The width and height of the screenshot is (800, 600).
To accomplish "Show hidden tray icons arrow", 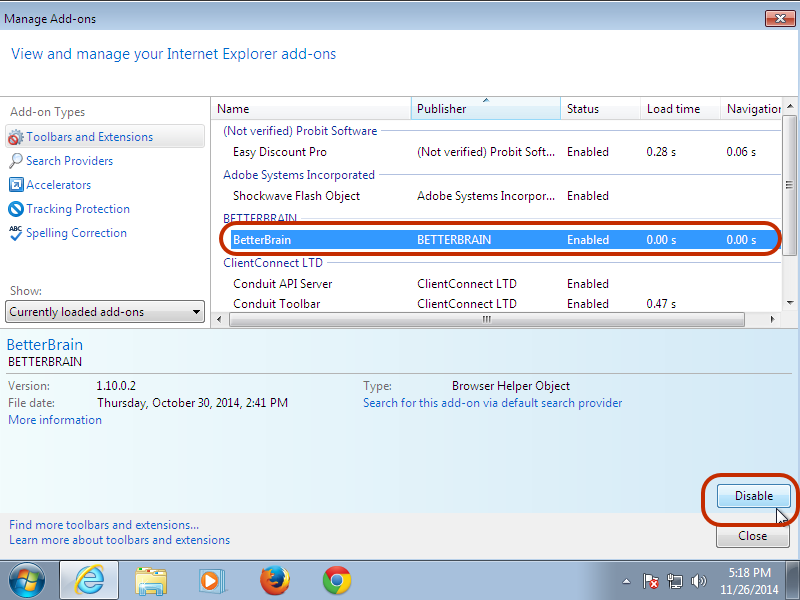I will coord(626,581).
